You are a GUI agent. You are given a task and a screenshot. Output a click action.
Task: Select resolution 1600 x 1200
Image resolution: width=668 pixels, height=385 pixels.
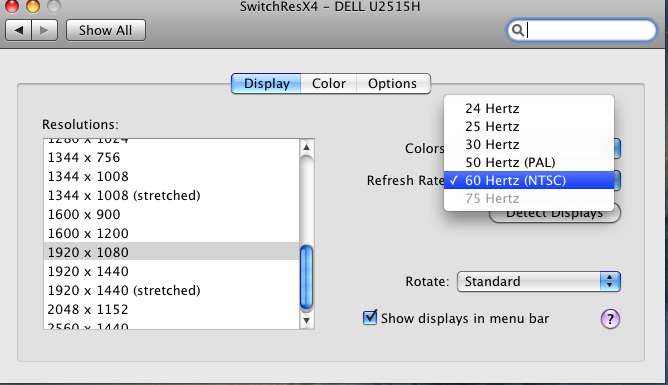(172, 233)
